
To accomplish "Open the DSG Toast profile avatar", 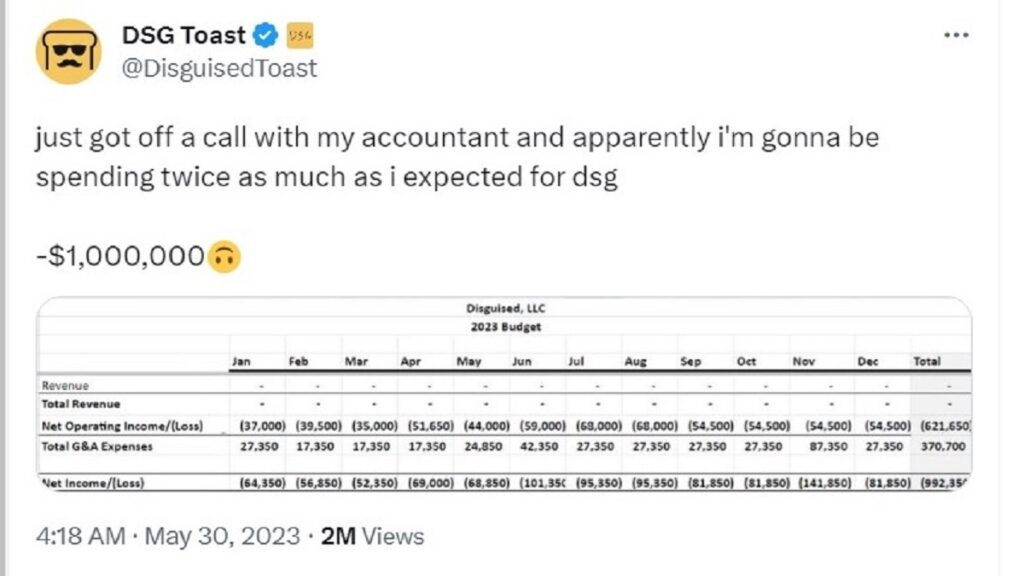I will 69,50.
